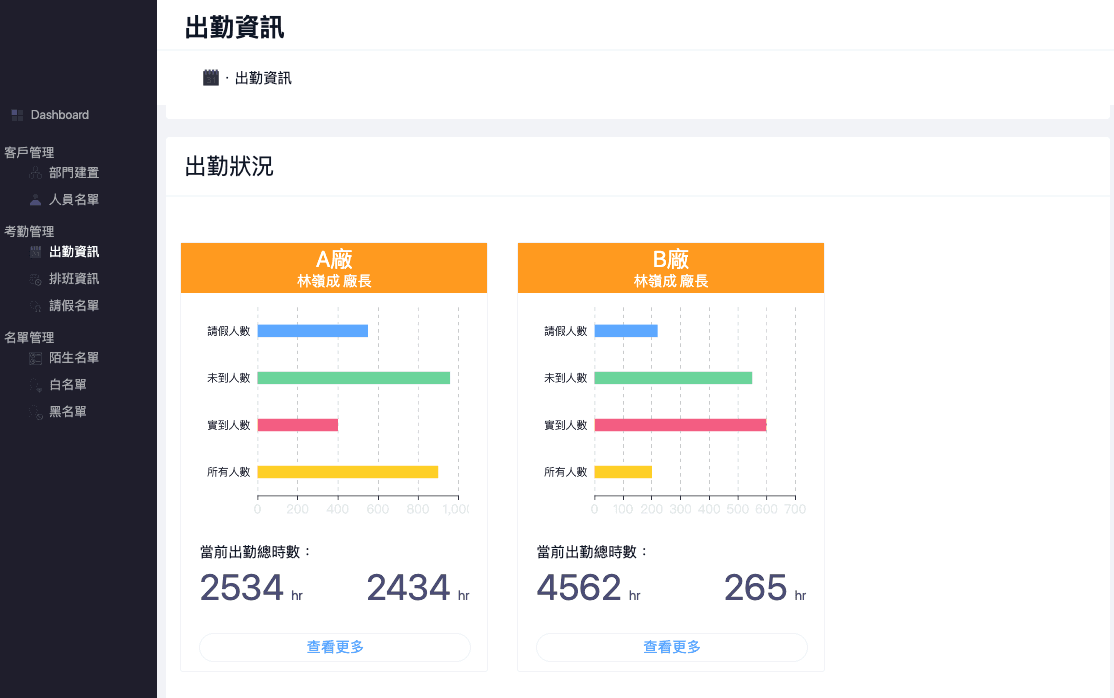Viewport: 1114px width, 698px height.
Task: Click the 出勤資訊 breadcrumb link
Action: (x=263, y=78)
